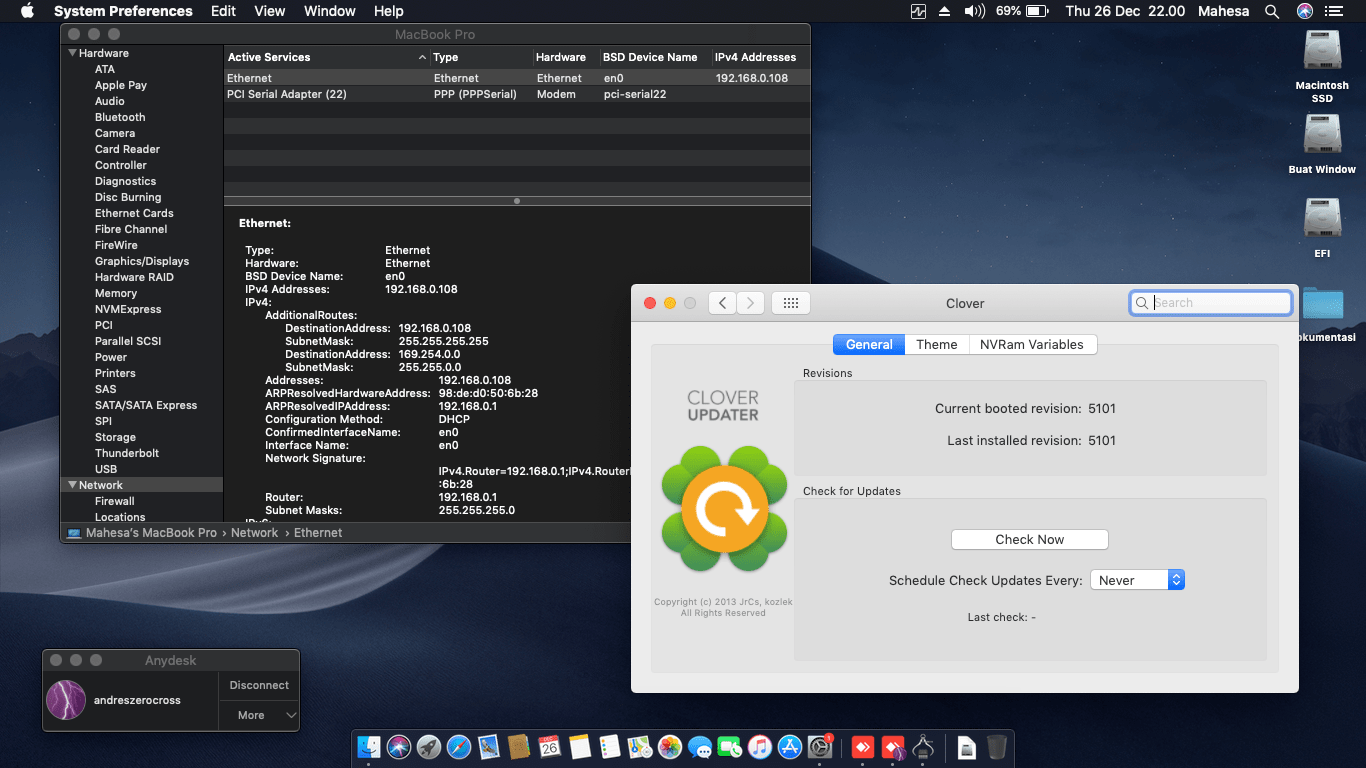Screen dimensions: 1366x768
Task: Select Bluetooth in the Hardware sidebar
Action: tap(120, 117)
